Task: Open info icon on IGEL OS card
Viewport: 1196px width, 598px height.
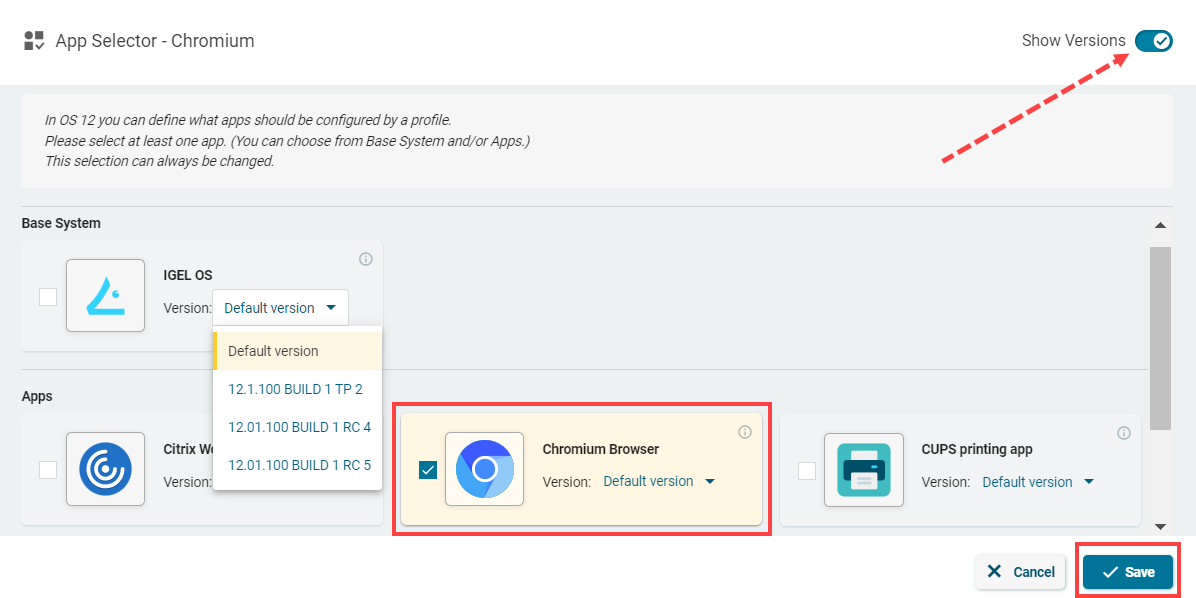Action: (366, 259)
